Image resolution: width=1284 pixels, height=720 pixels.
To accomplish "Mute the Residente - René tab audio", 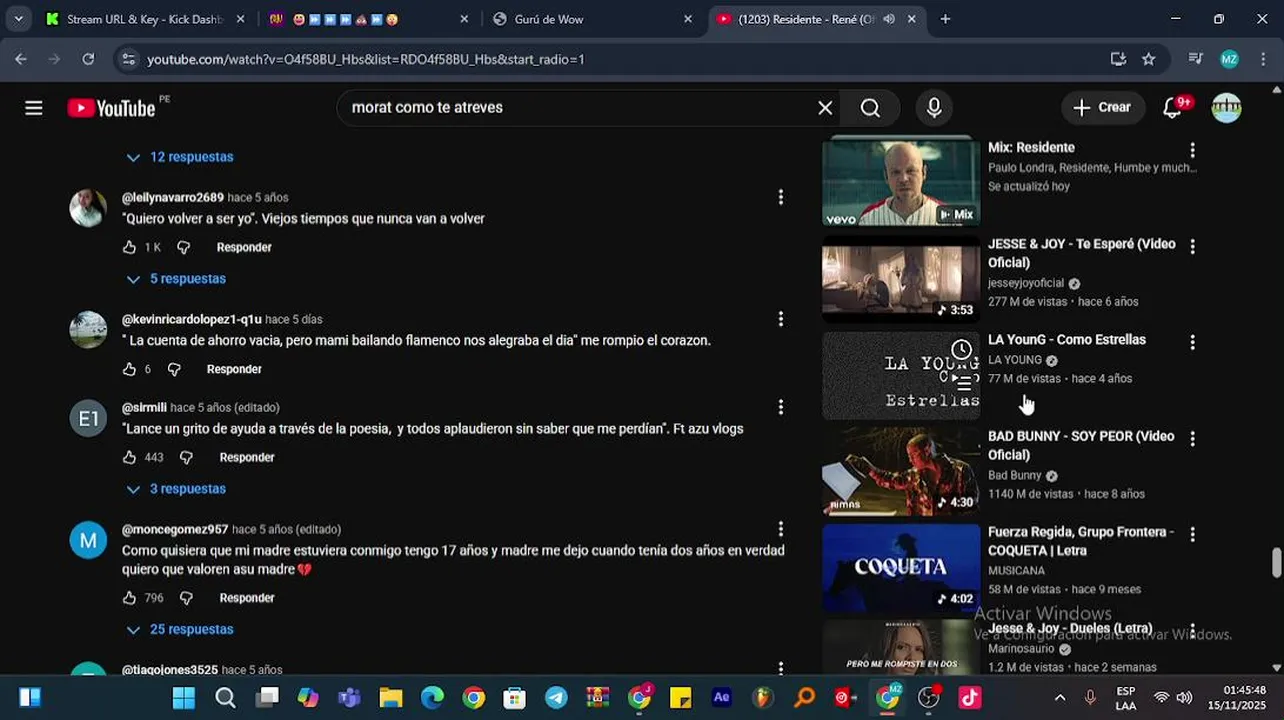I will point(888,19).
